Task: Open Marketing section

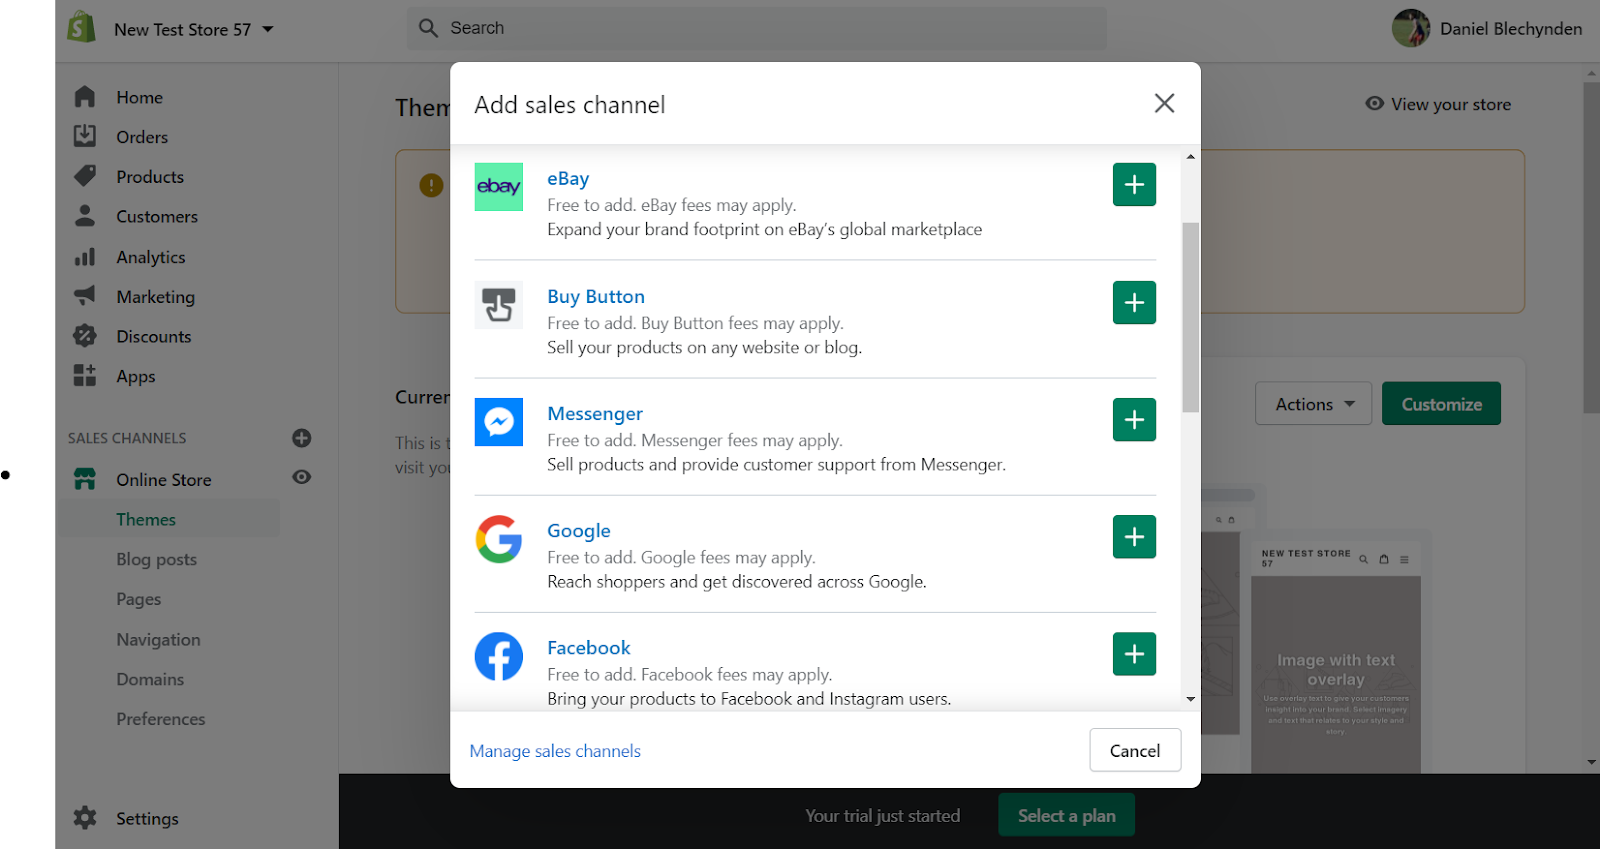Action: (x=155, y=297)
